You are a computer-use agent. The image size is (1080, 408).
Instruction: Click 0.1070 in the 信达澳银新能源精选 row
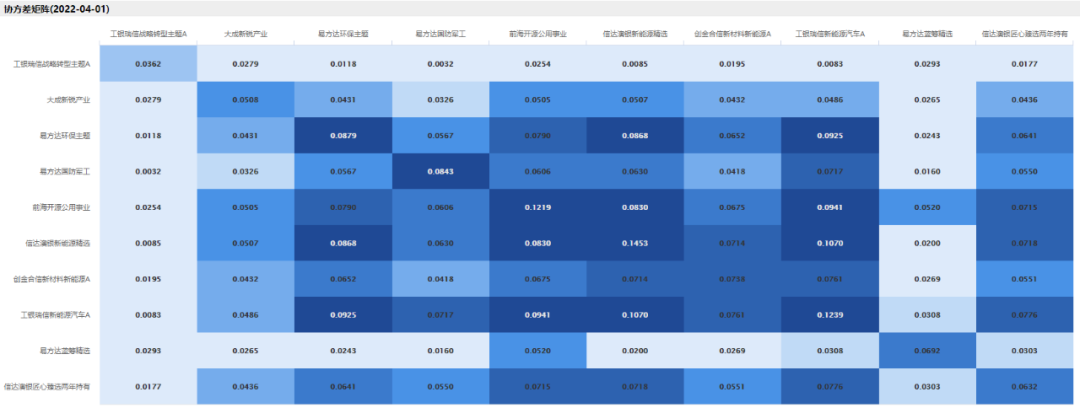829,243
